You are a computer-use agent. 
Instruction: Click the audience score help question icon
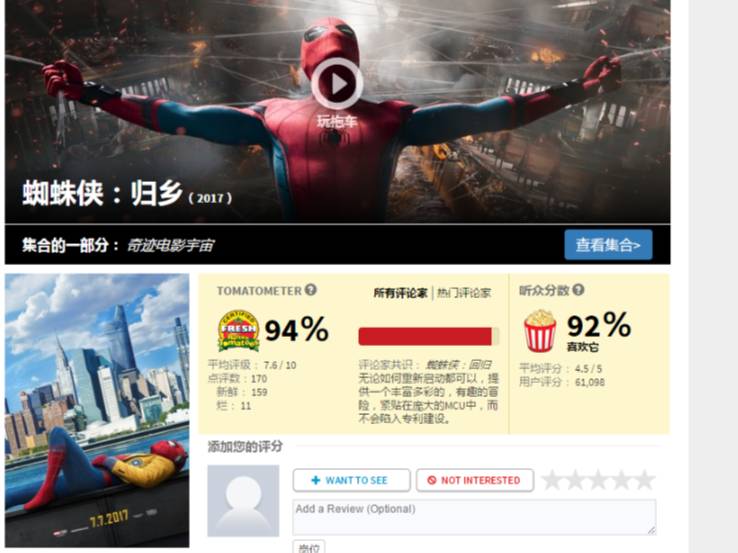[578, 290]
